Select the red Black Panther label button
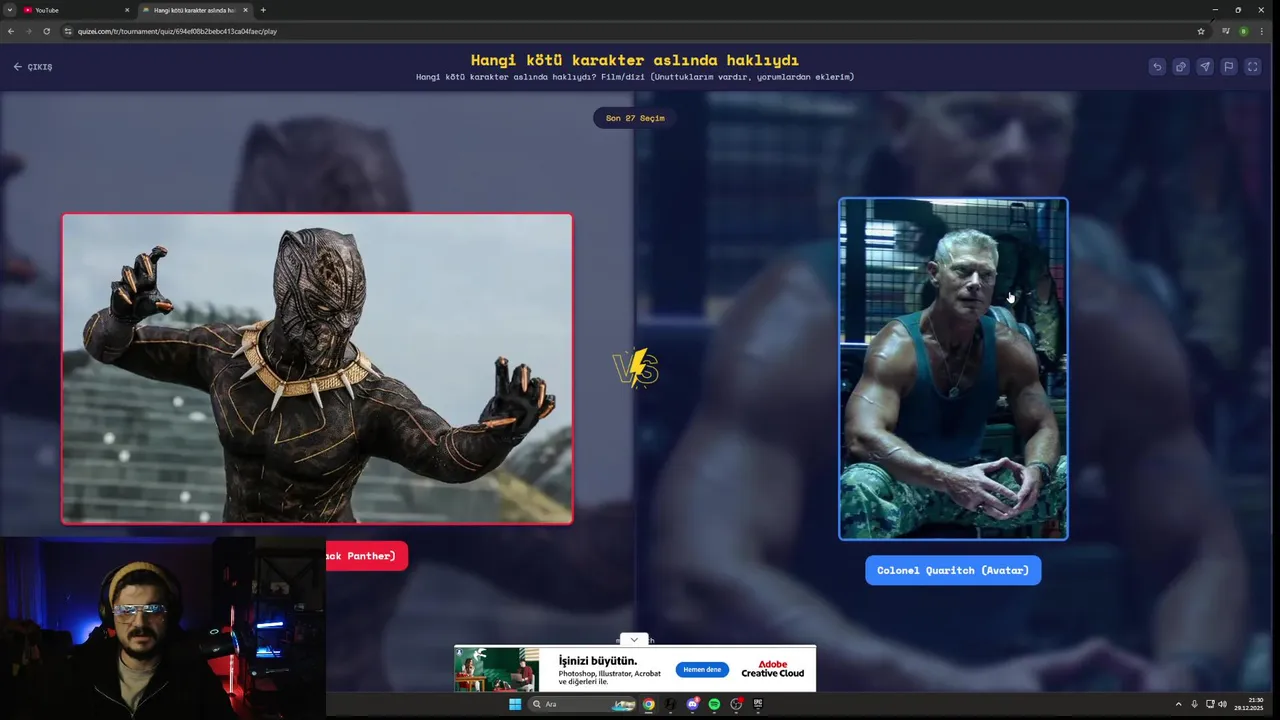This screenshot has height=720, width=1280. (x=366, y=556)
